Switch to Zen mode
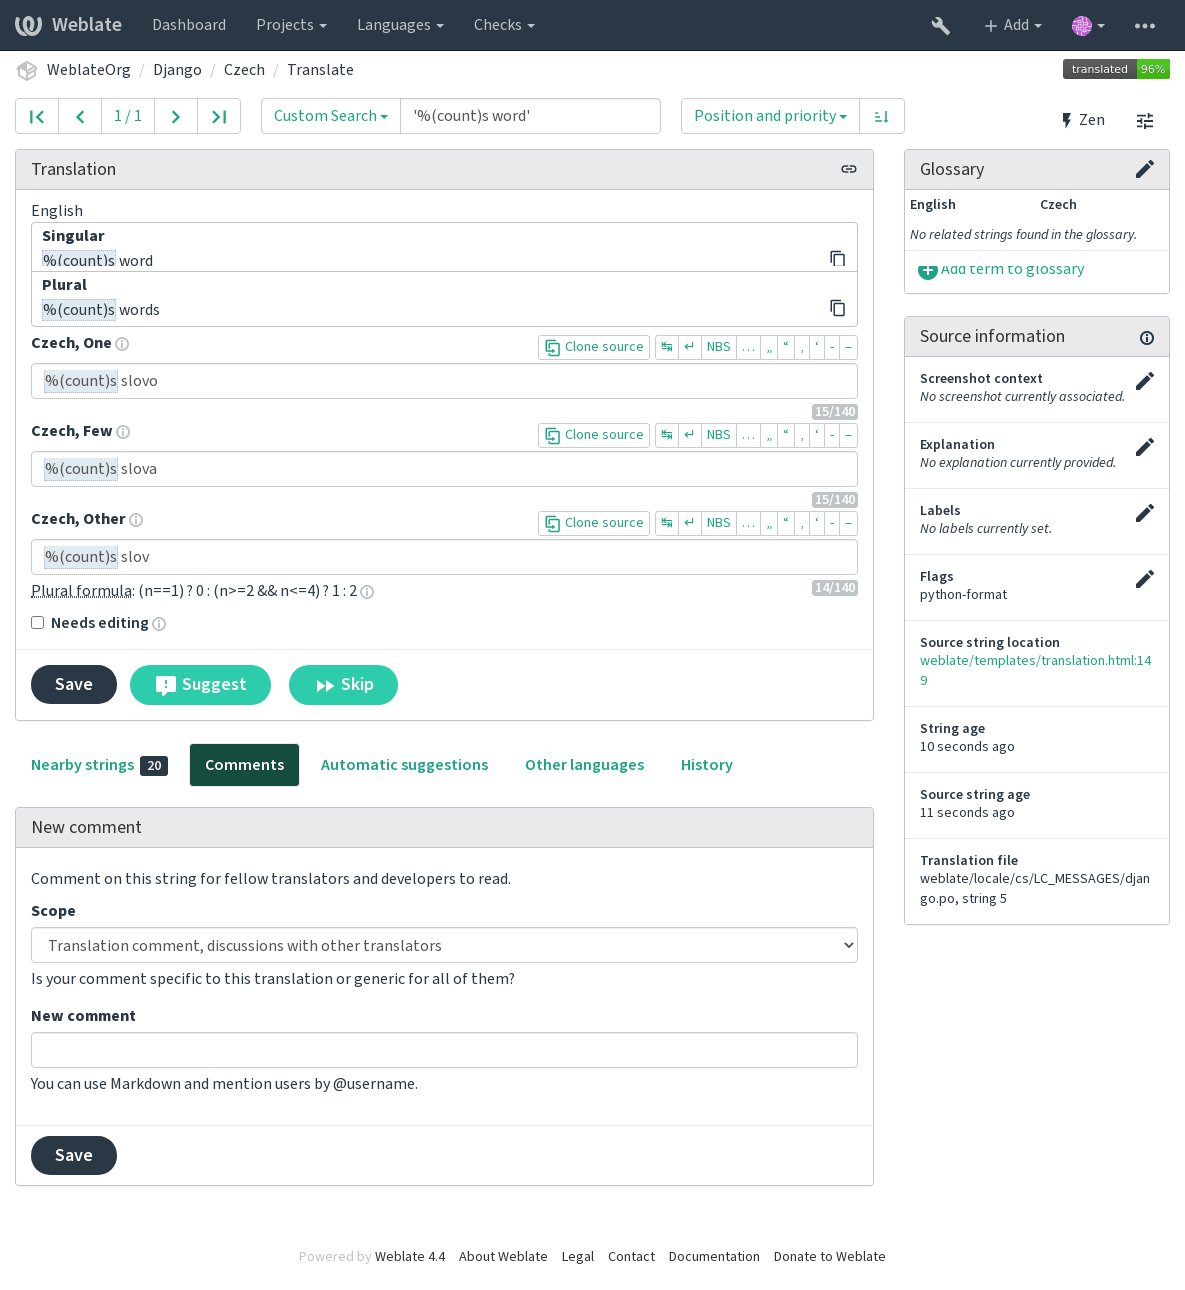The height and width of the screenshot is (1290, 1185). pos(1082,120)
